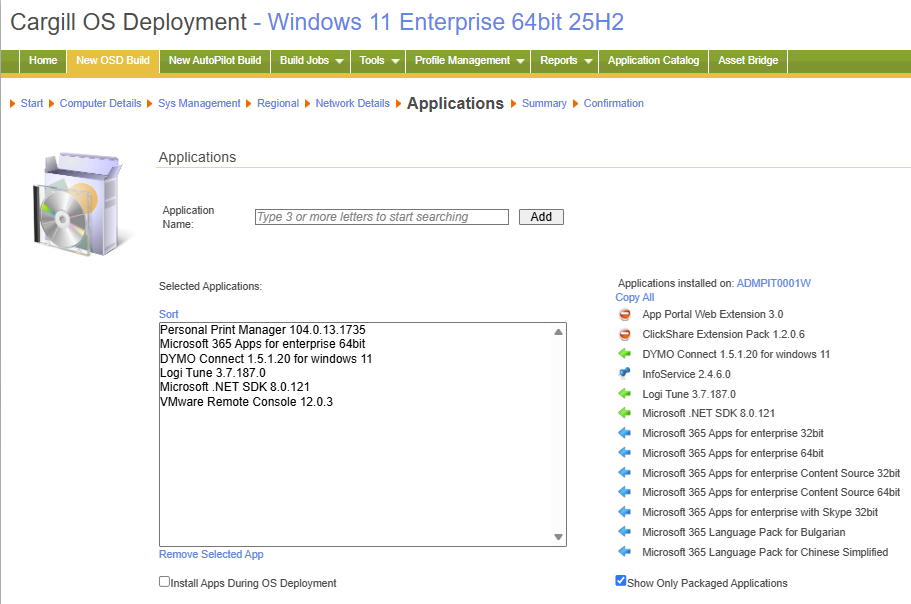Select DYMO Connect 1.5.1.20 in selected list
Screen dimensions: 911x604
(266, 359)
